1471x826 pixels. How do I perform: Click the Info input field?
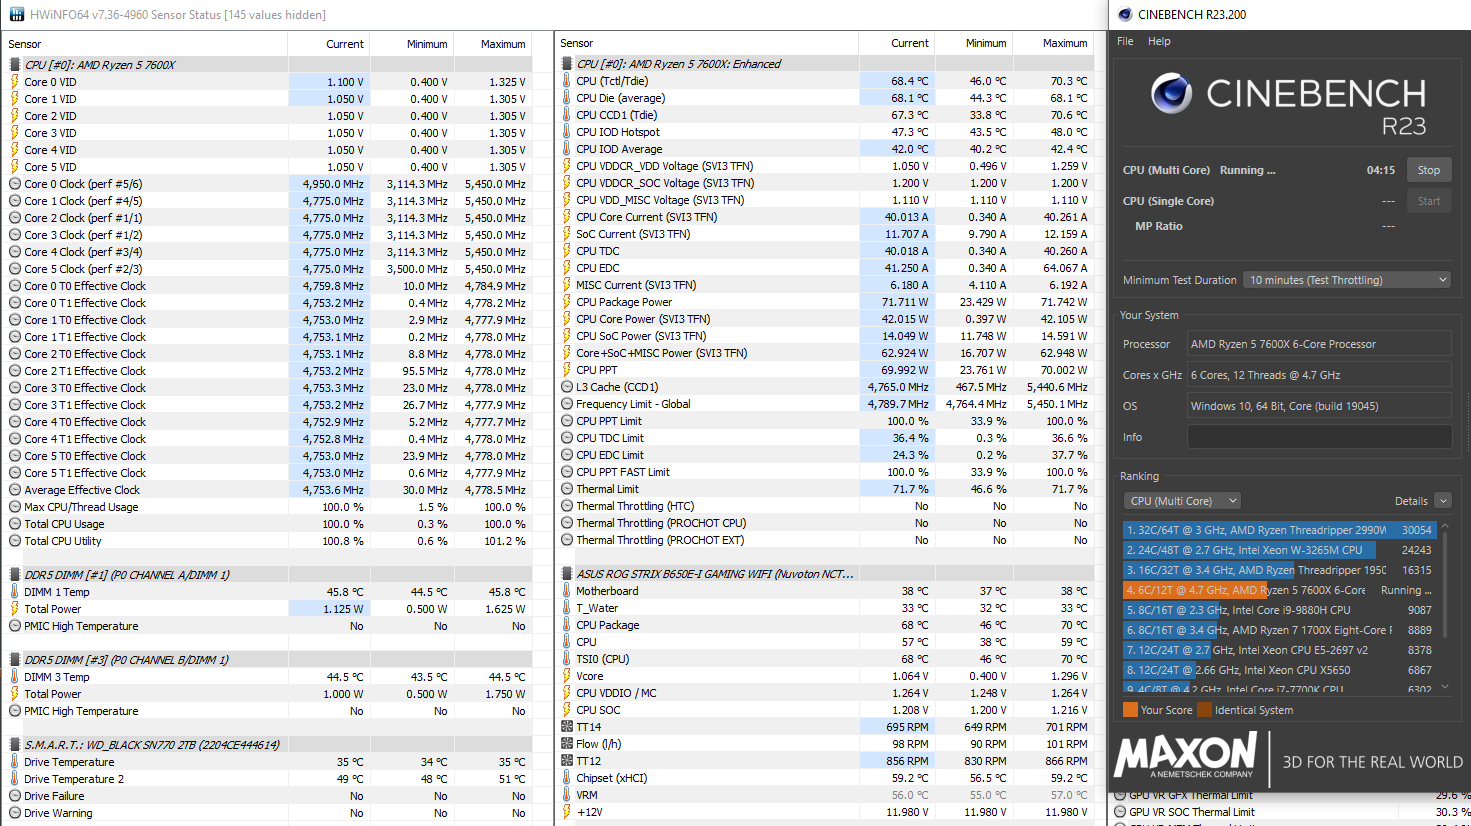(x=1319, y=437)
